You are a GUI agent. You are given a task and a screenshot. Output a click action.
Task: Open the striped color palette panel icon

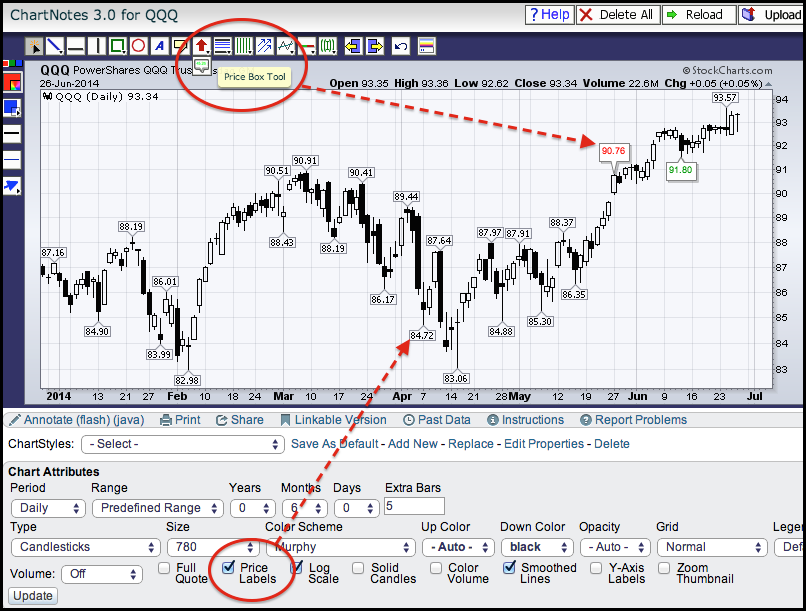tap(427, 46)
